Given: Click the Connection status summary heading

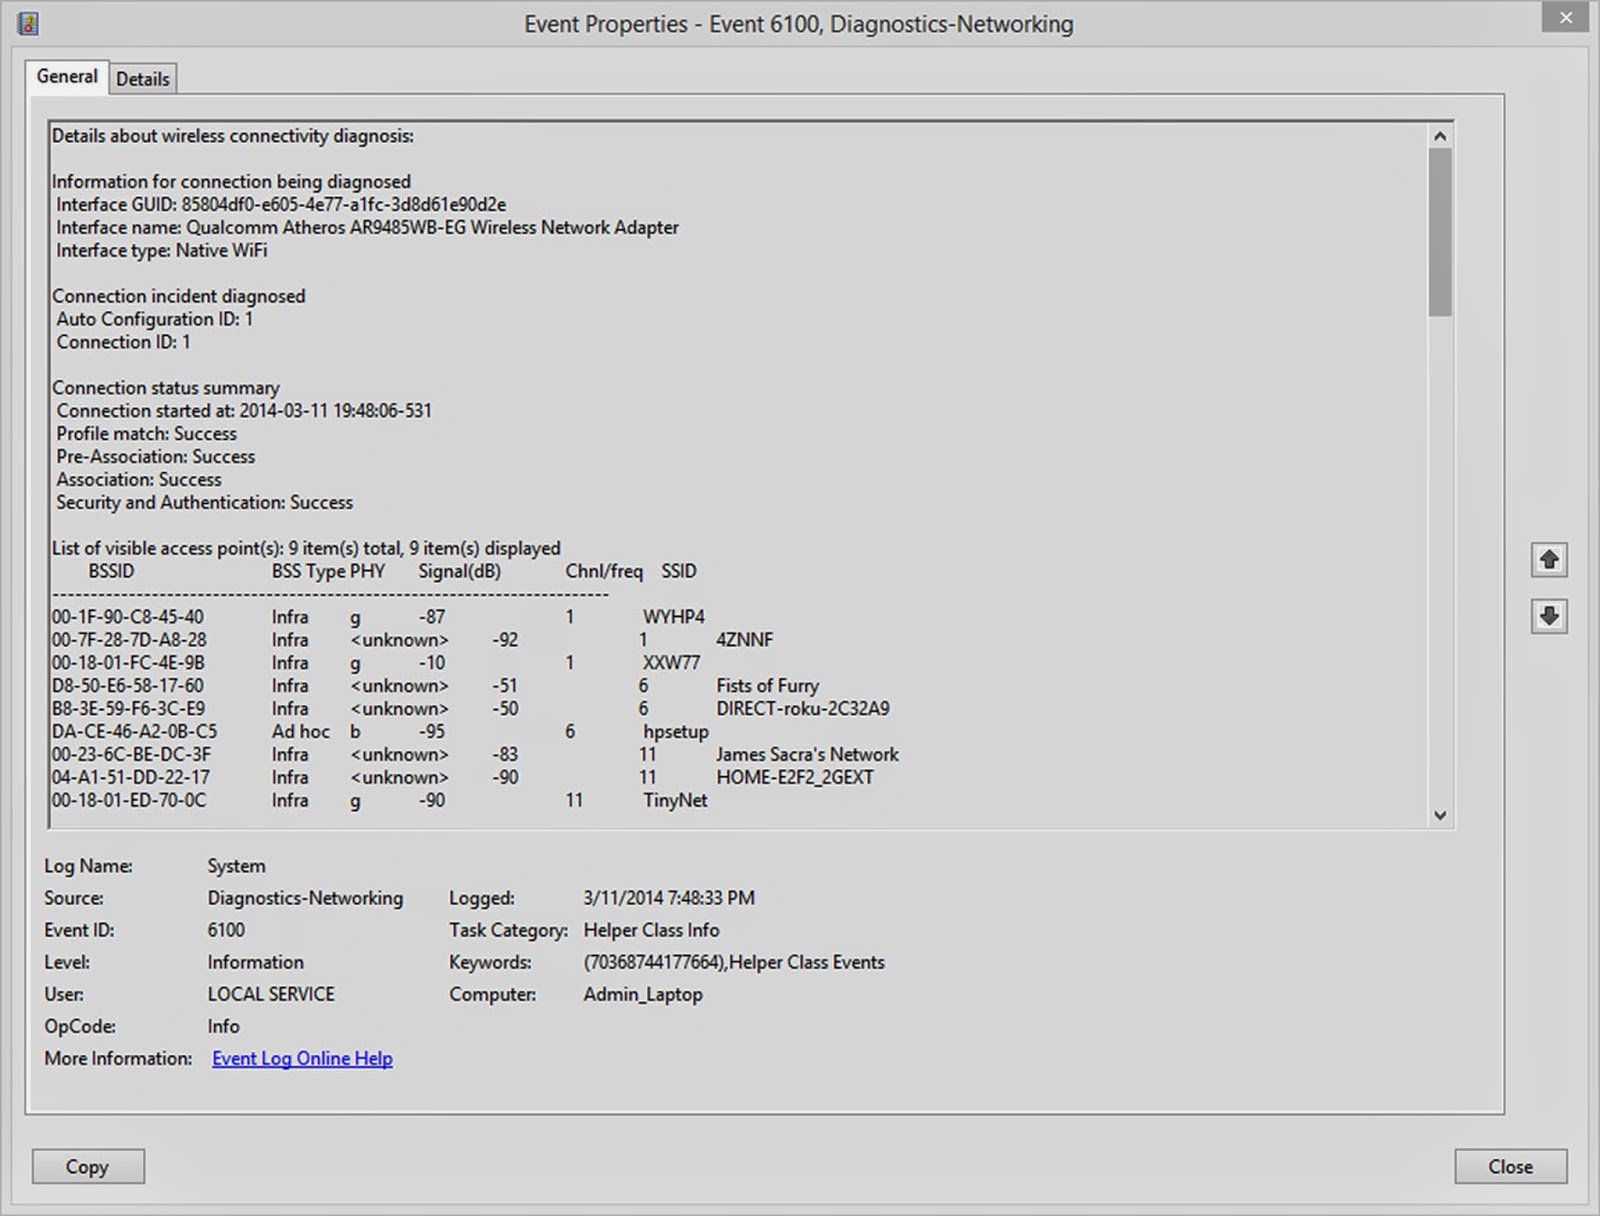Looking at the screenshot, I should (166, 388).
